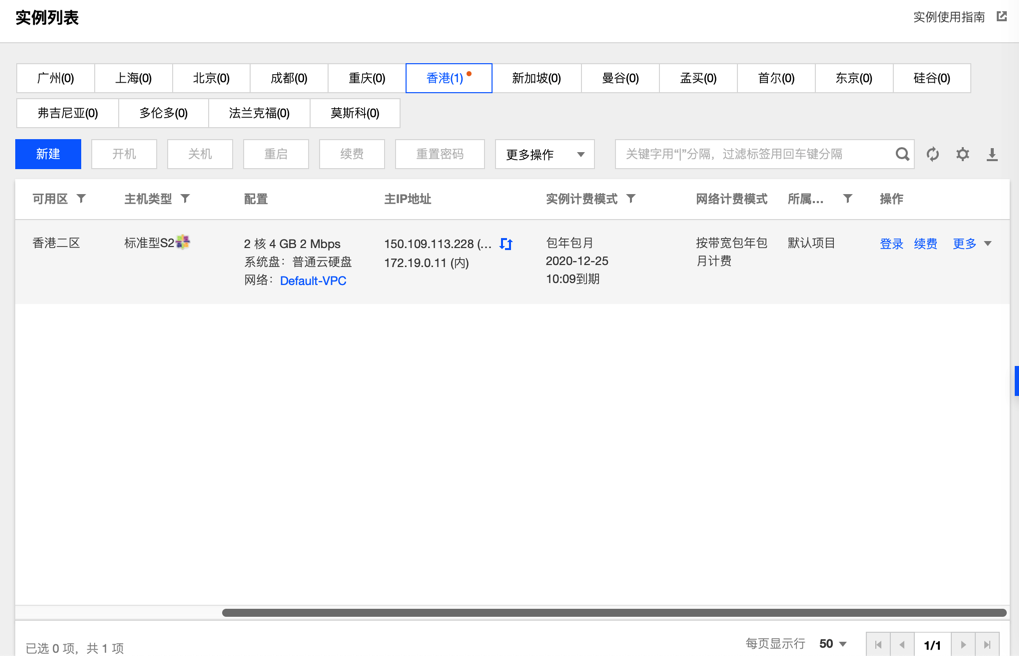Image resolution: width=1019 pixels, height=656 pixels.
Task: Open the 实例使用指南 link
Action: [x=949, y=17]
